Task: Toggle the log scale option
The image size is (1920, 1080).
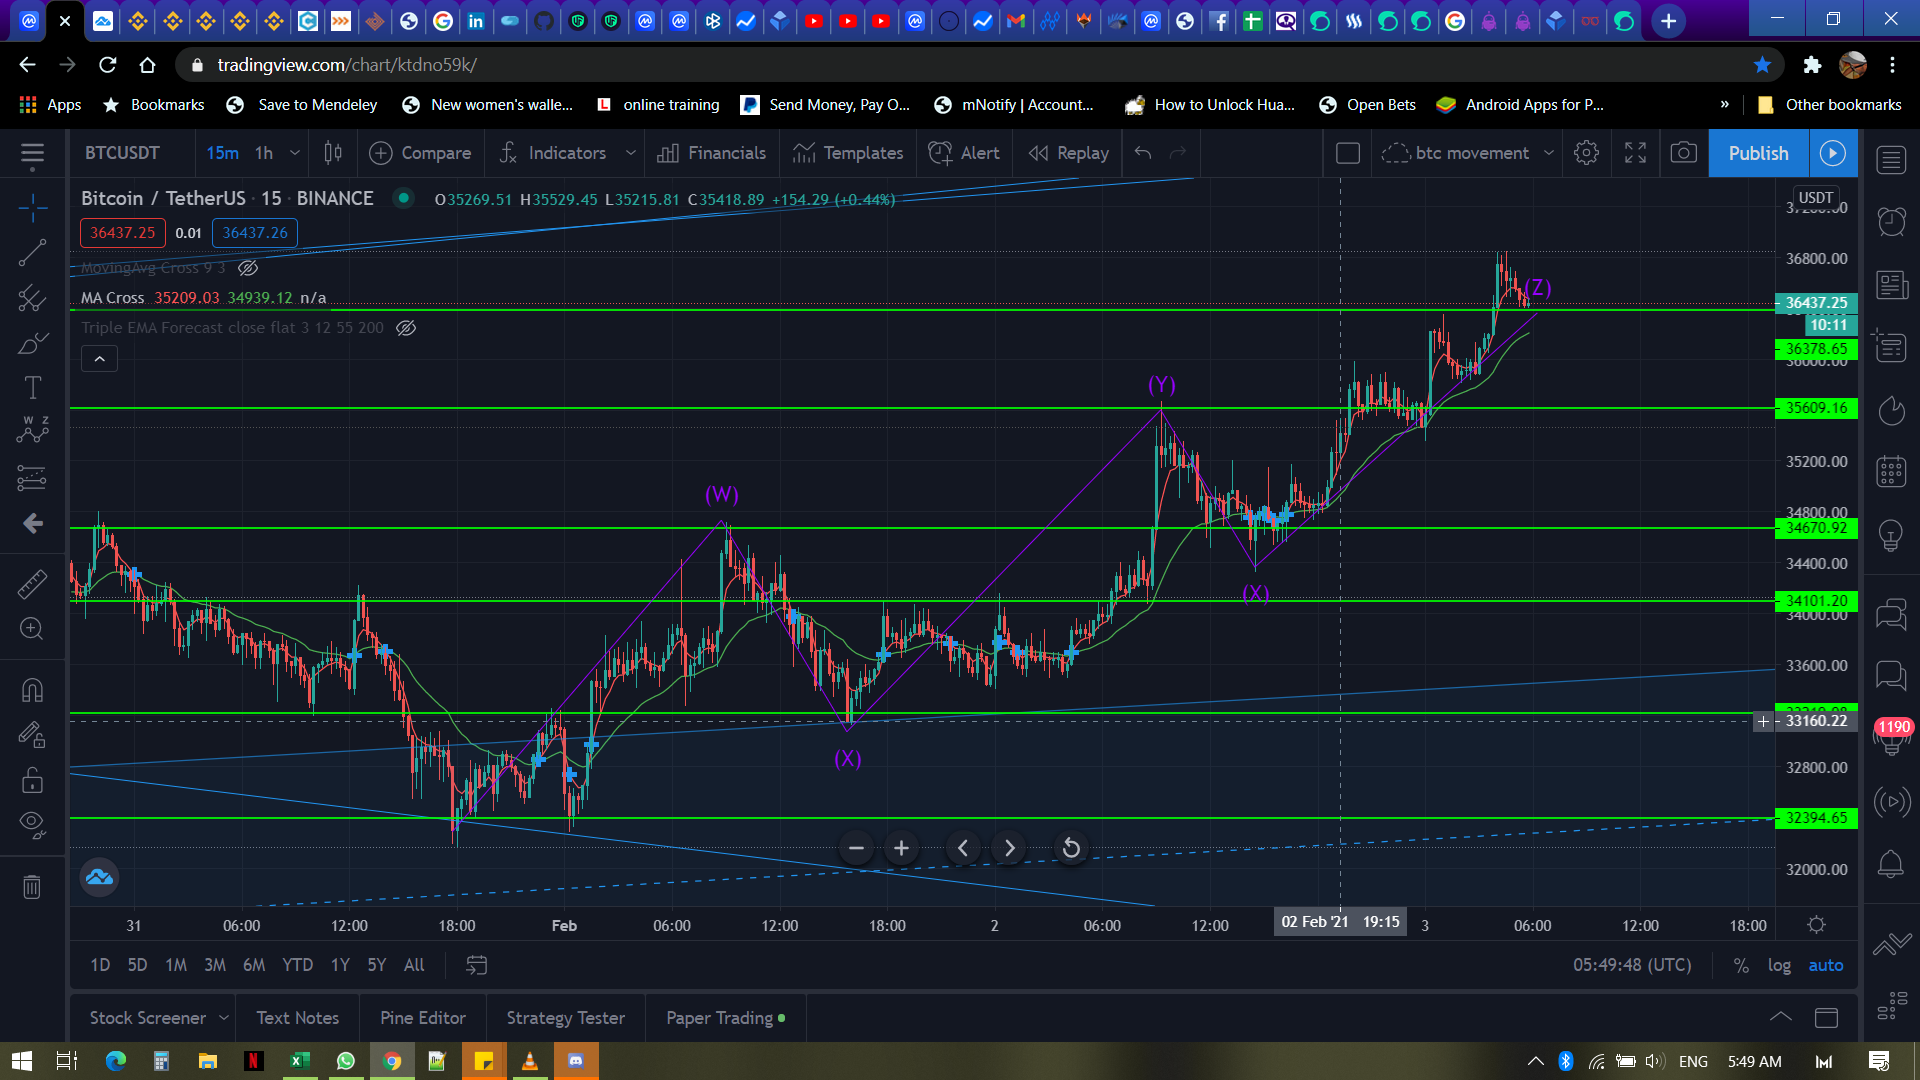Action: [1779, 965]
